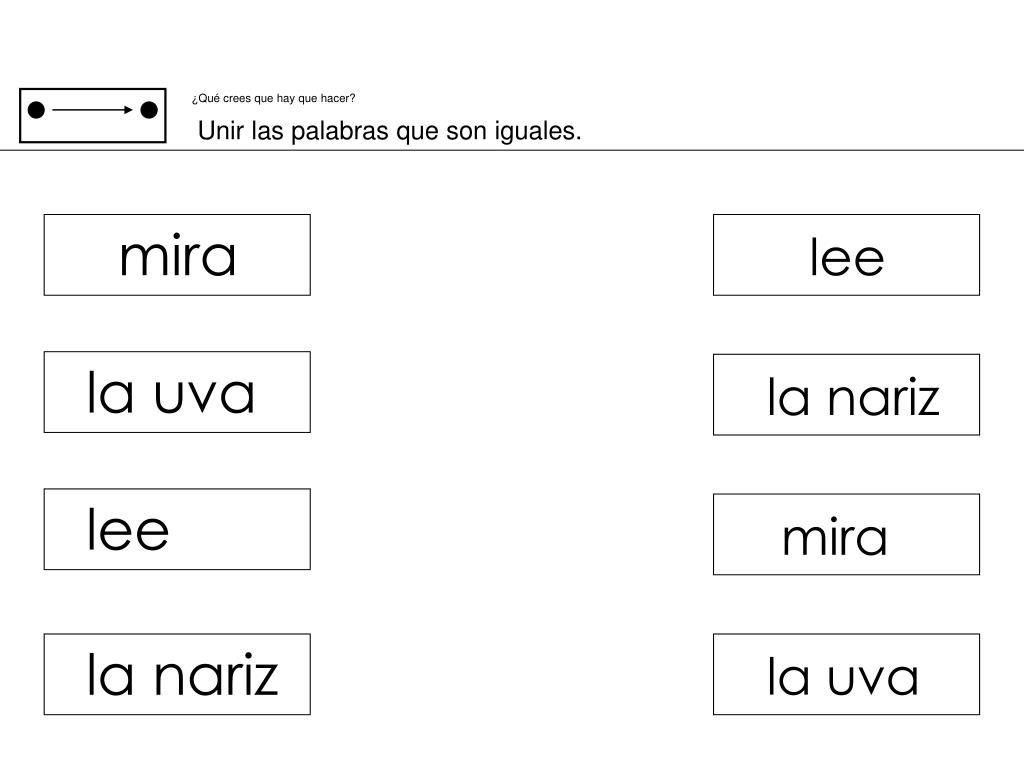
Task: Click the right-column "lee" word box
Action: (846, 255)
